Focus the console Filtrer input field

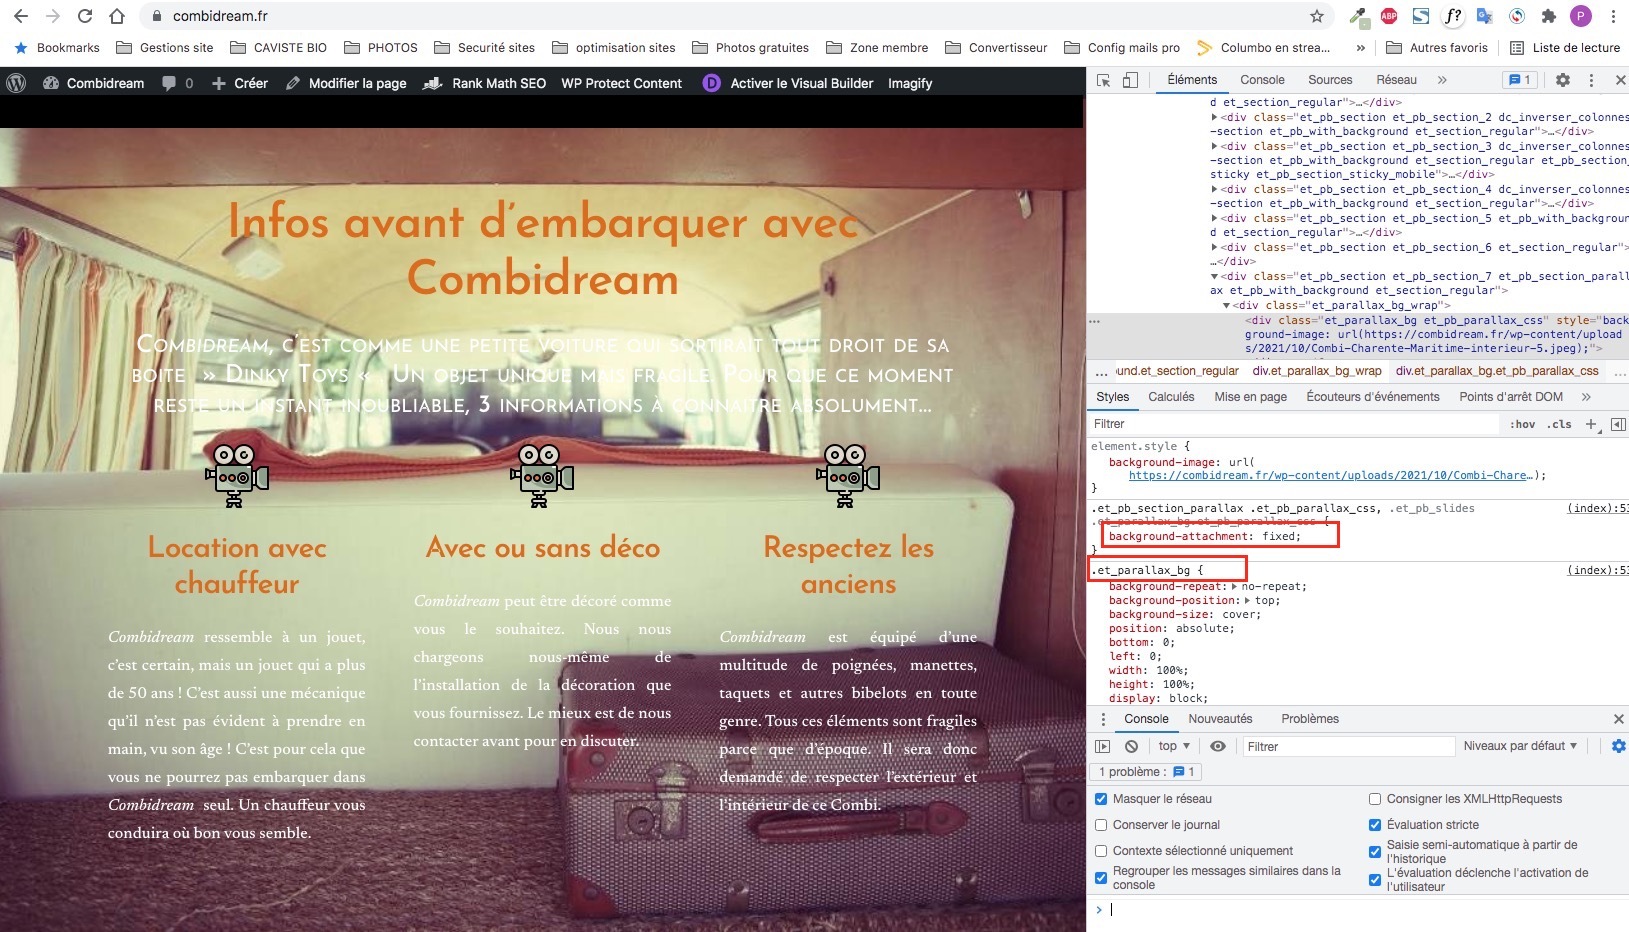click(x=1347, y=746)
